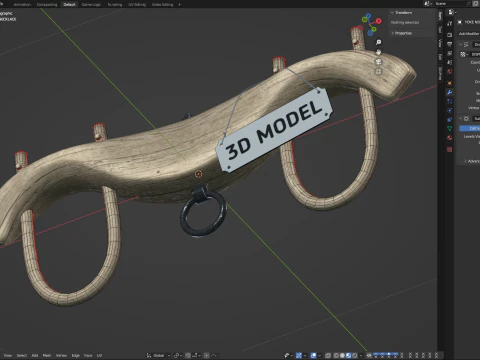This screenshot has width=480, height=360.
Task: Open the Select menu in viewport header
Action: click(x=22, y=355)
